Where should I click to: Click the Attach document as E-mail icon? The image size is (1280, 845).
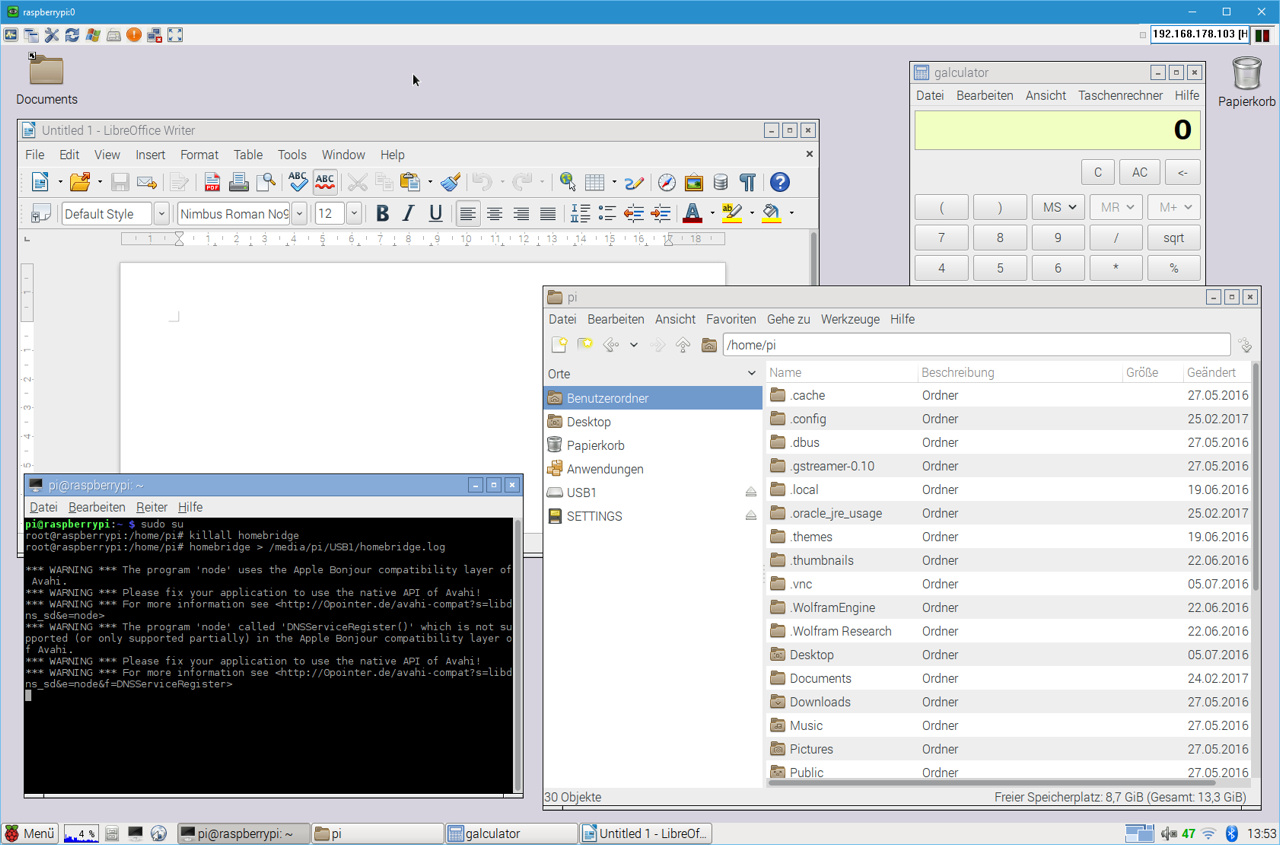coord(147,182)
